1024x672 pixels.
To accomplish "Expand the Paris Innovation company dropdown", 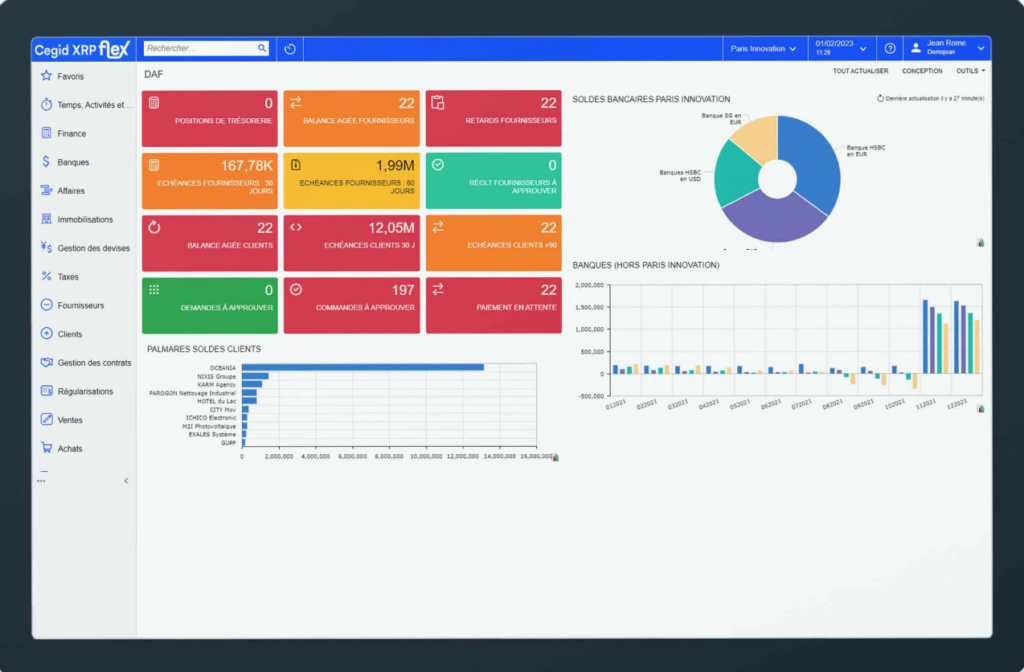I will (x=764, y=48).
